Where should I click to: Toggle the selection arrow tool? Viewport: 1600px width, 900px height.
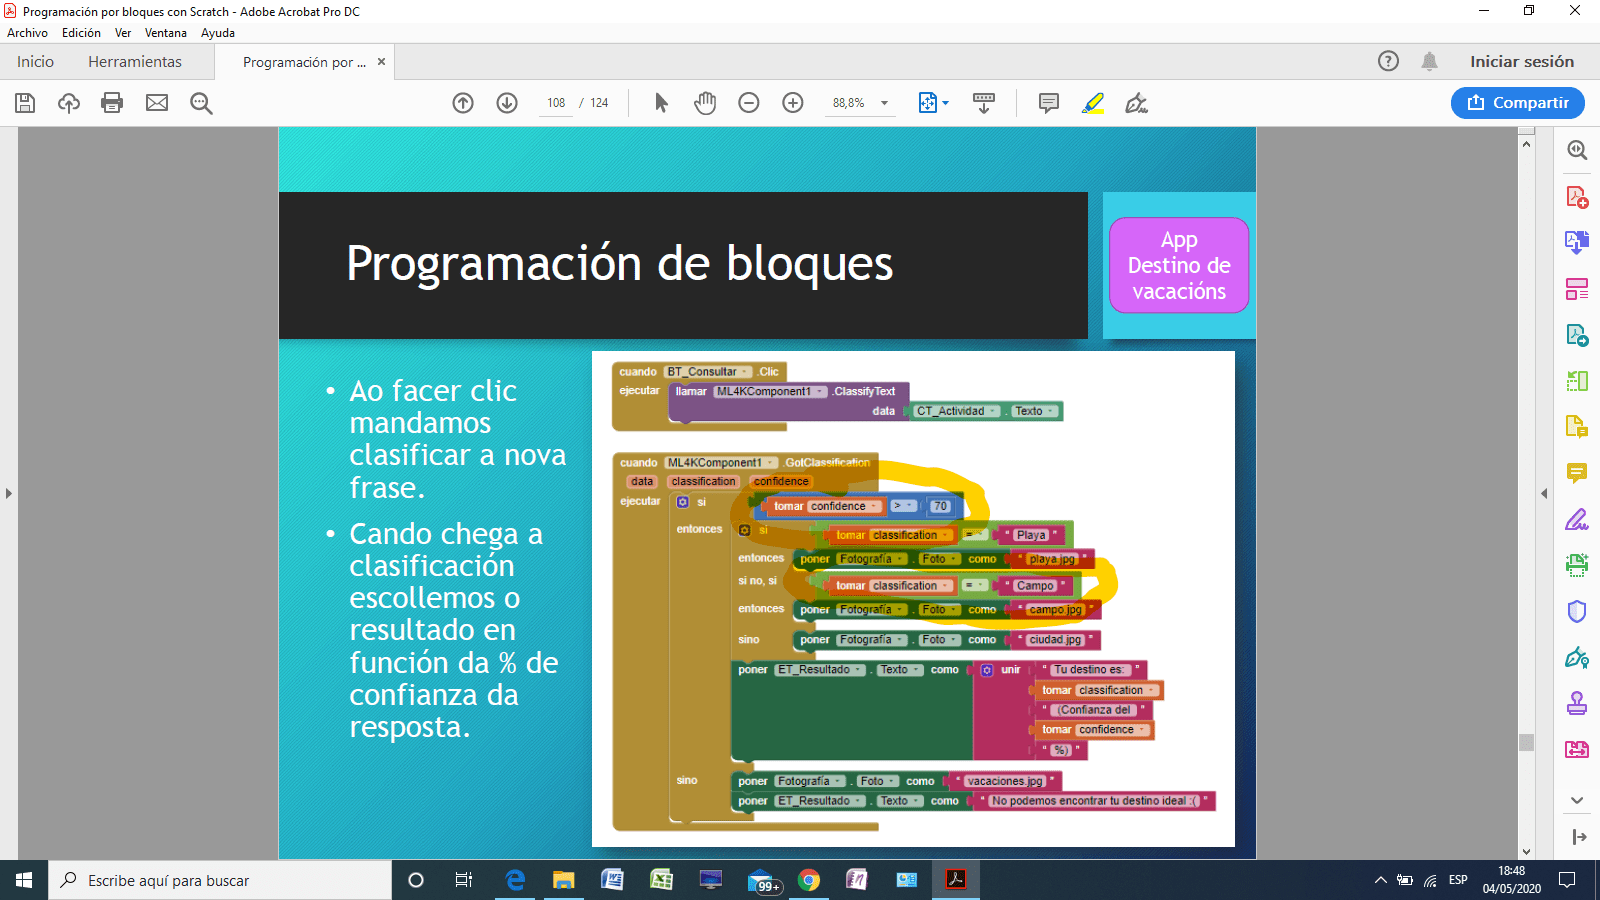[661, 103]
